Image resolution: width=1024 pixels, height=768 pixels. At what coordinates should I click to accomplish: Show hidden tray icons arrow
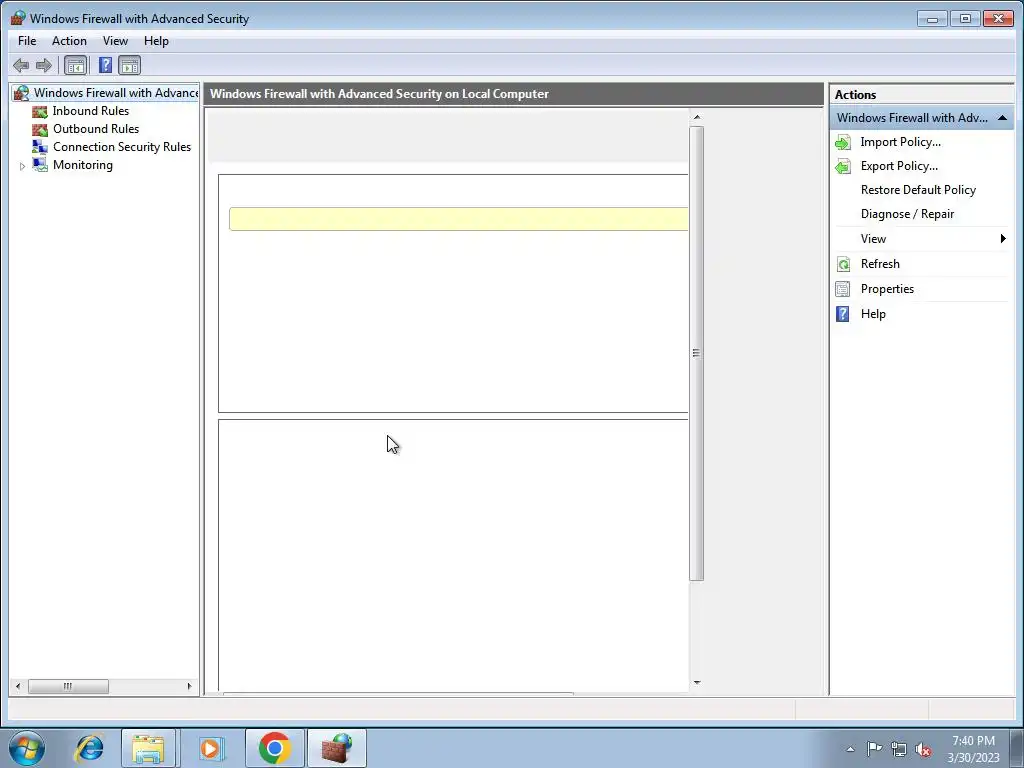(850, 749)
